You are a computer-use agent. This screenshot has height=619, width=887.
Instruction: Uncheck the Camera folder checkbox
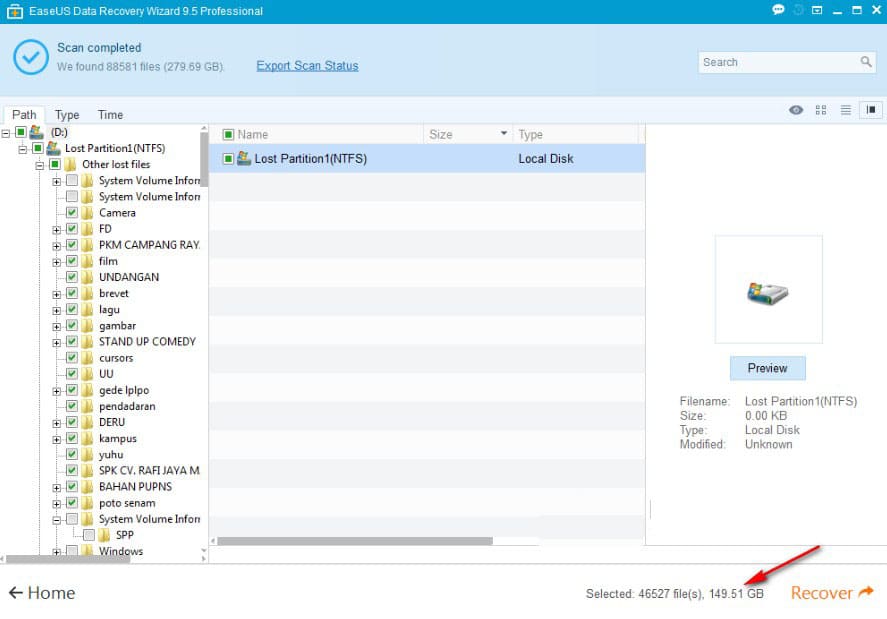(72, 213)
